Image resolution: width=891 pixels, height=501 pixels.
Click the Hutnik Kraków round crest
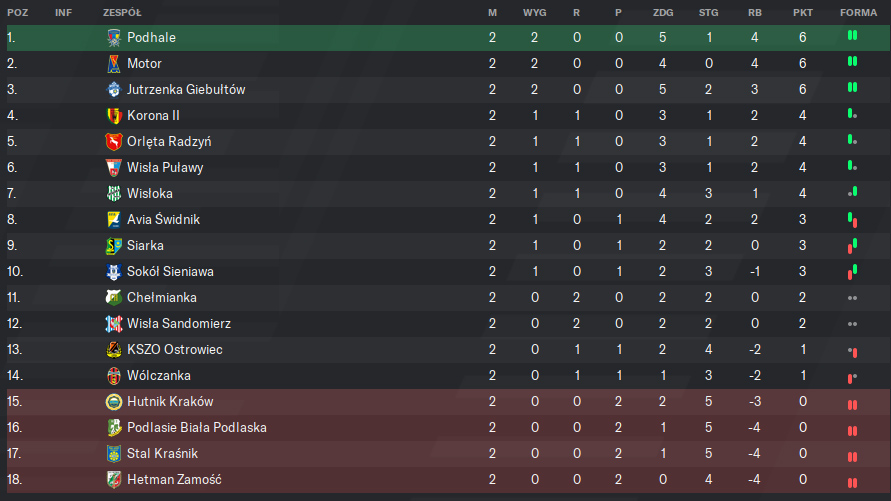114,401
